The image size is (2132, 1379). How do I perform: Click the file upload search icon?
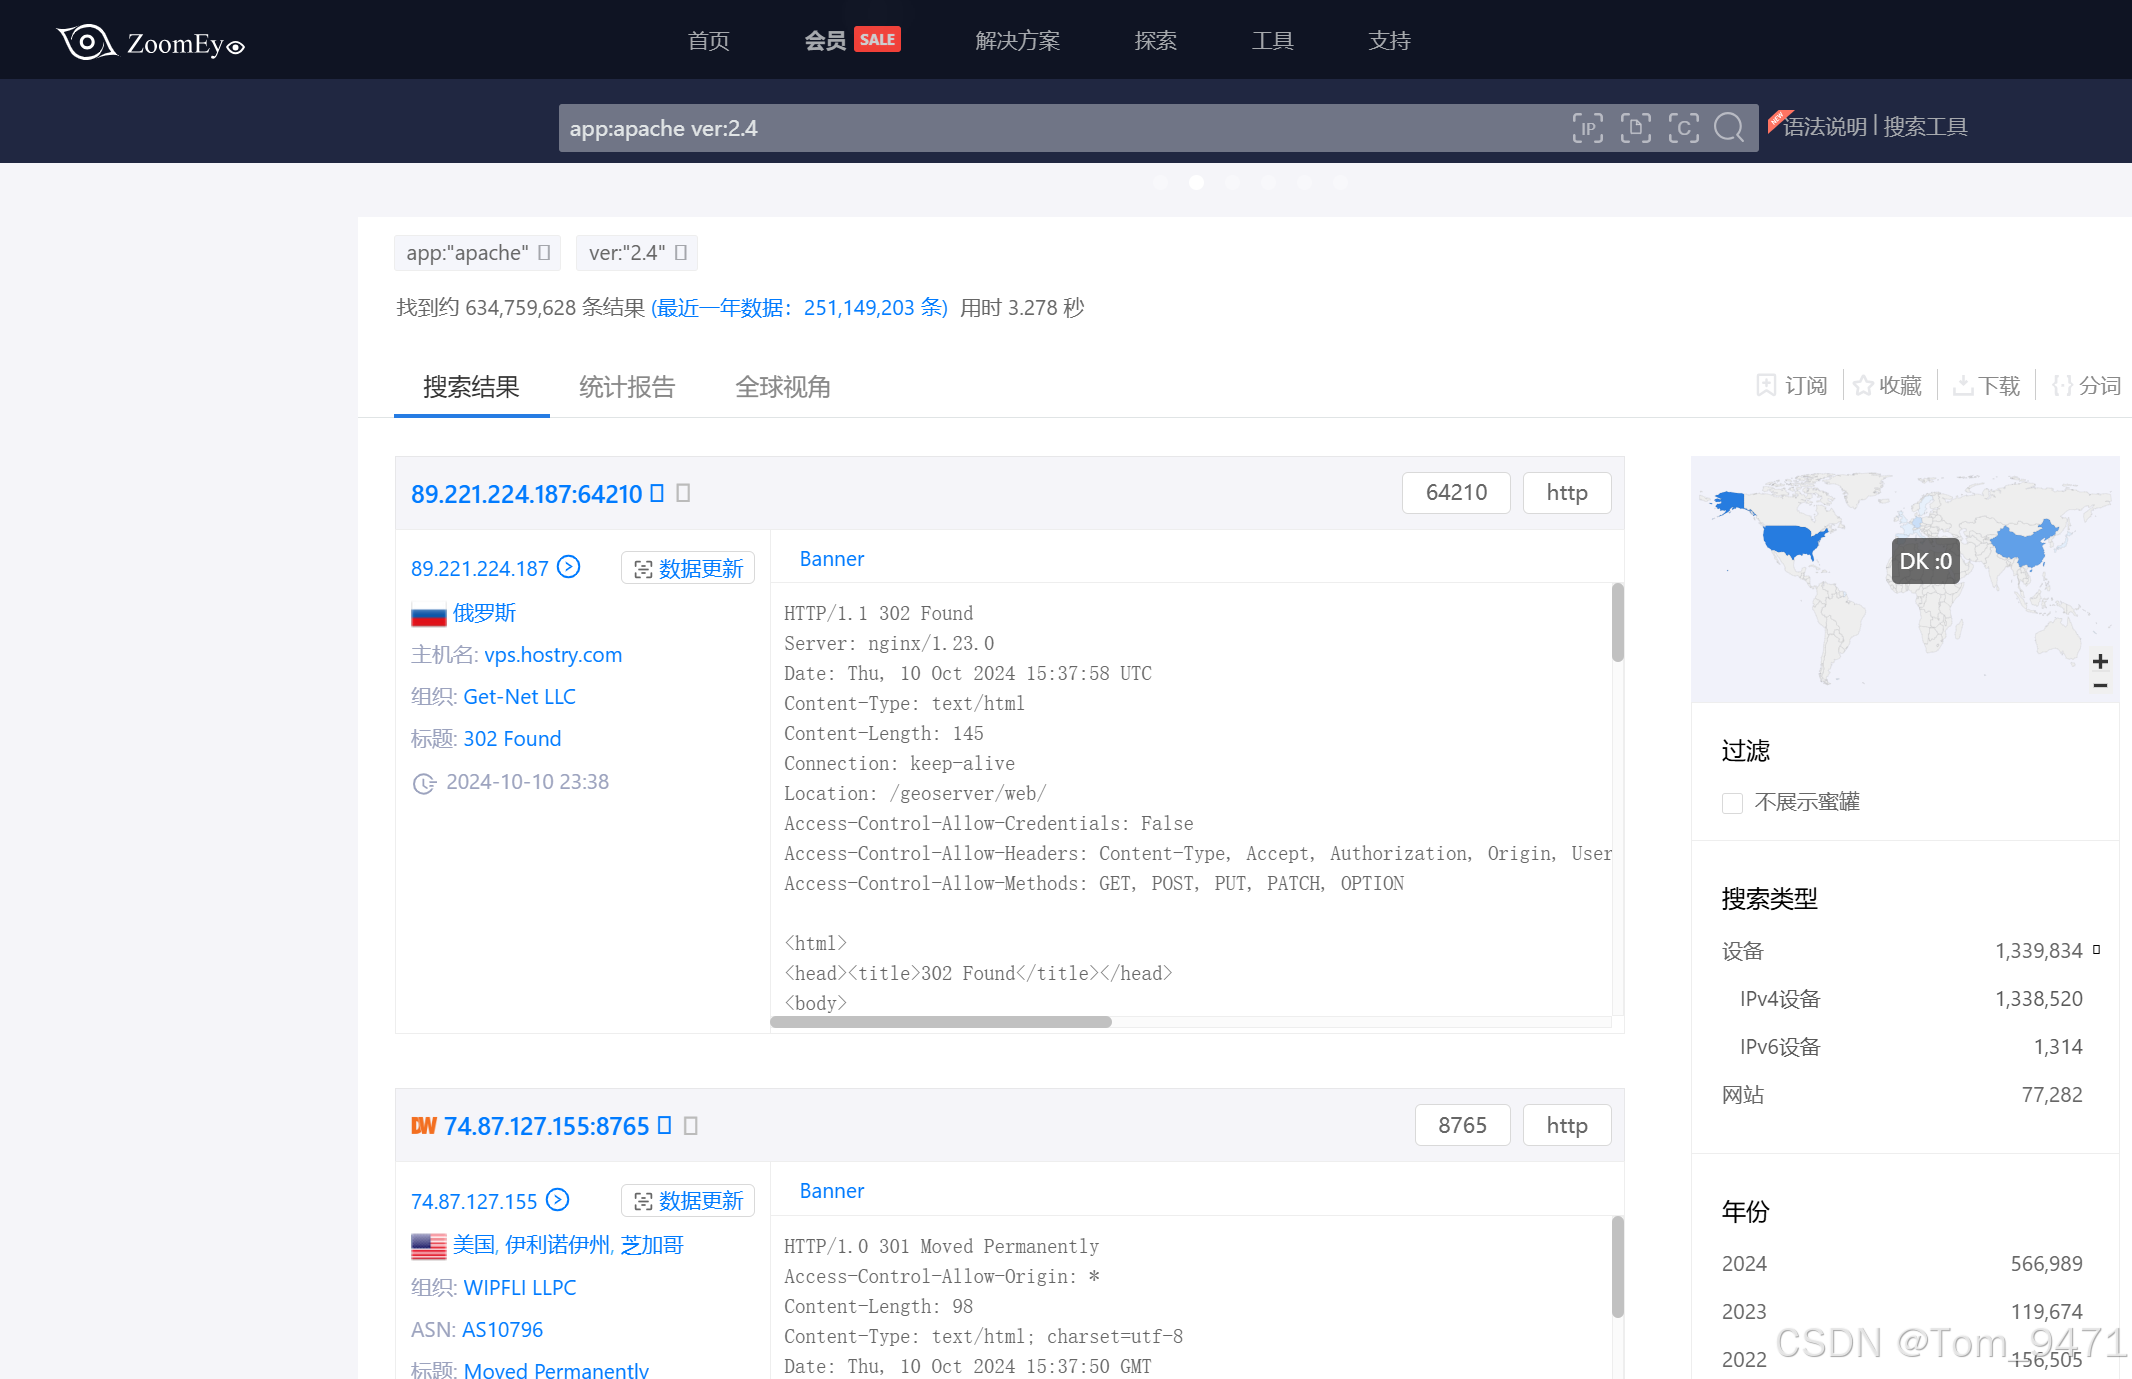1635,128
